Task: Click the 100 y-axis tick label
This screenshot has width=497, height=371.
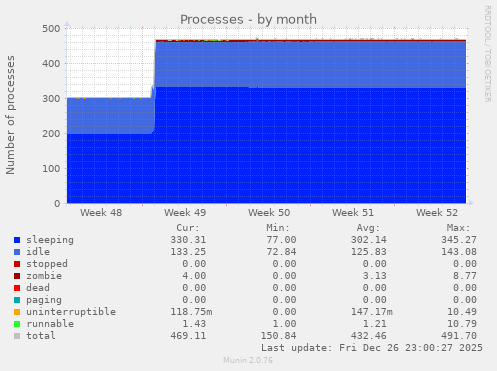Action: click(x=51, y=169)
